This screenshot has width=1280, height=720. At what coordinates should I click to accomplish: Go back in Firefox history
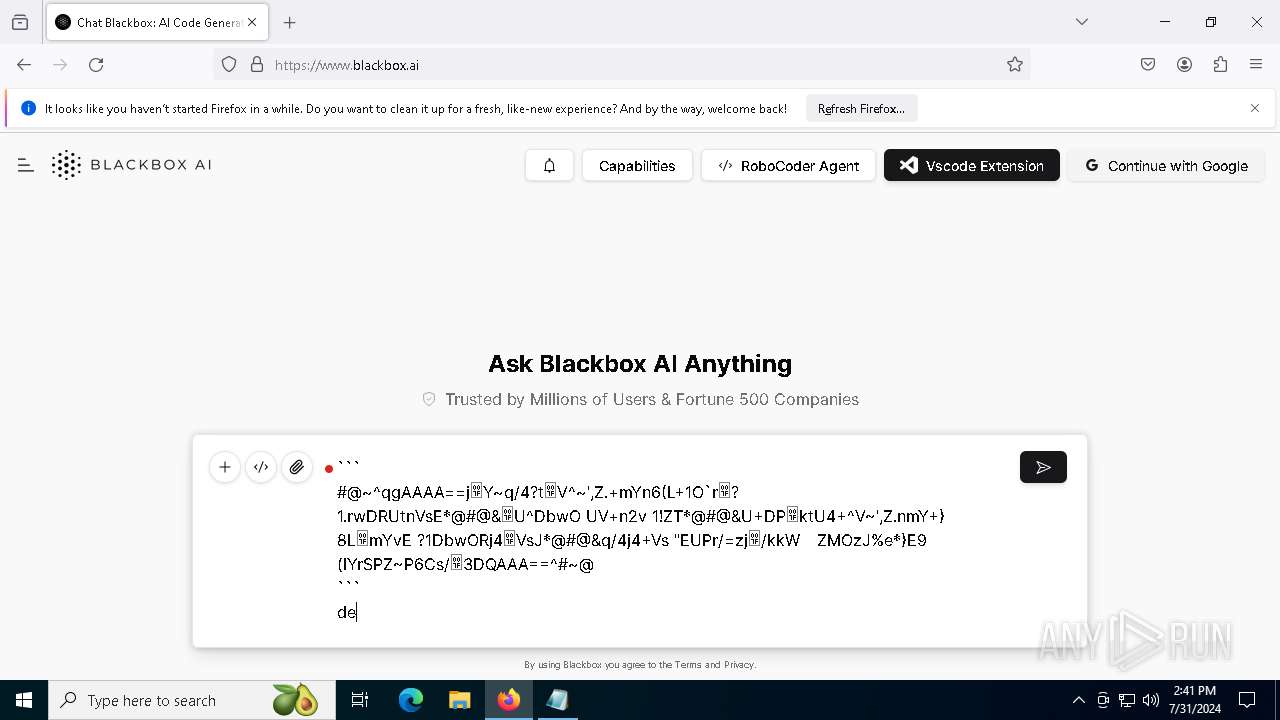24,65
